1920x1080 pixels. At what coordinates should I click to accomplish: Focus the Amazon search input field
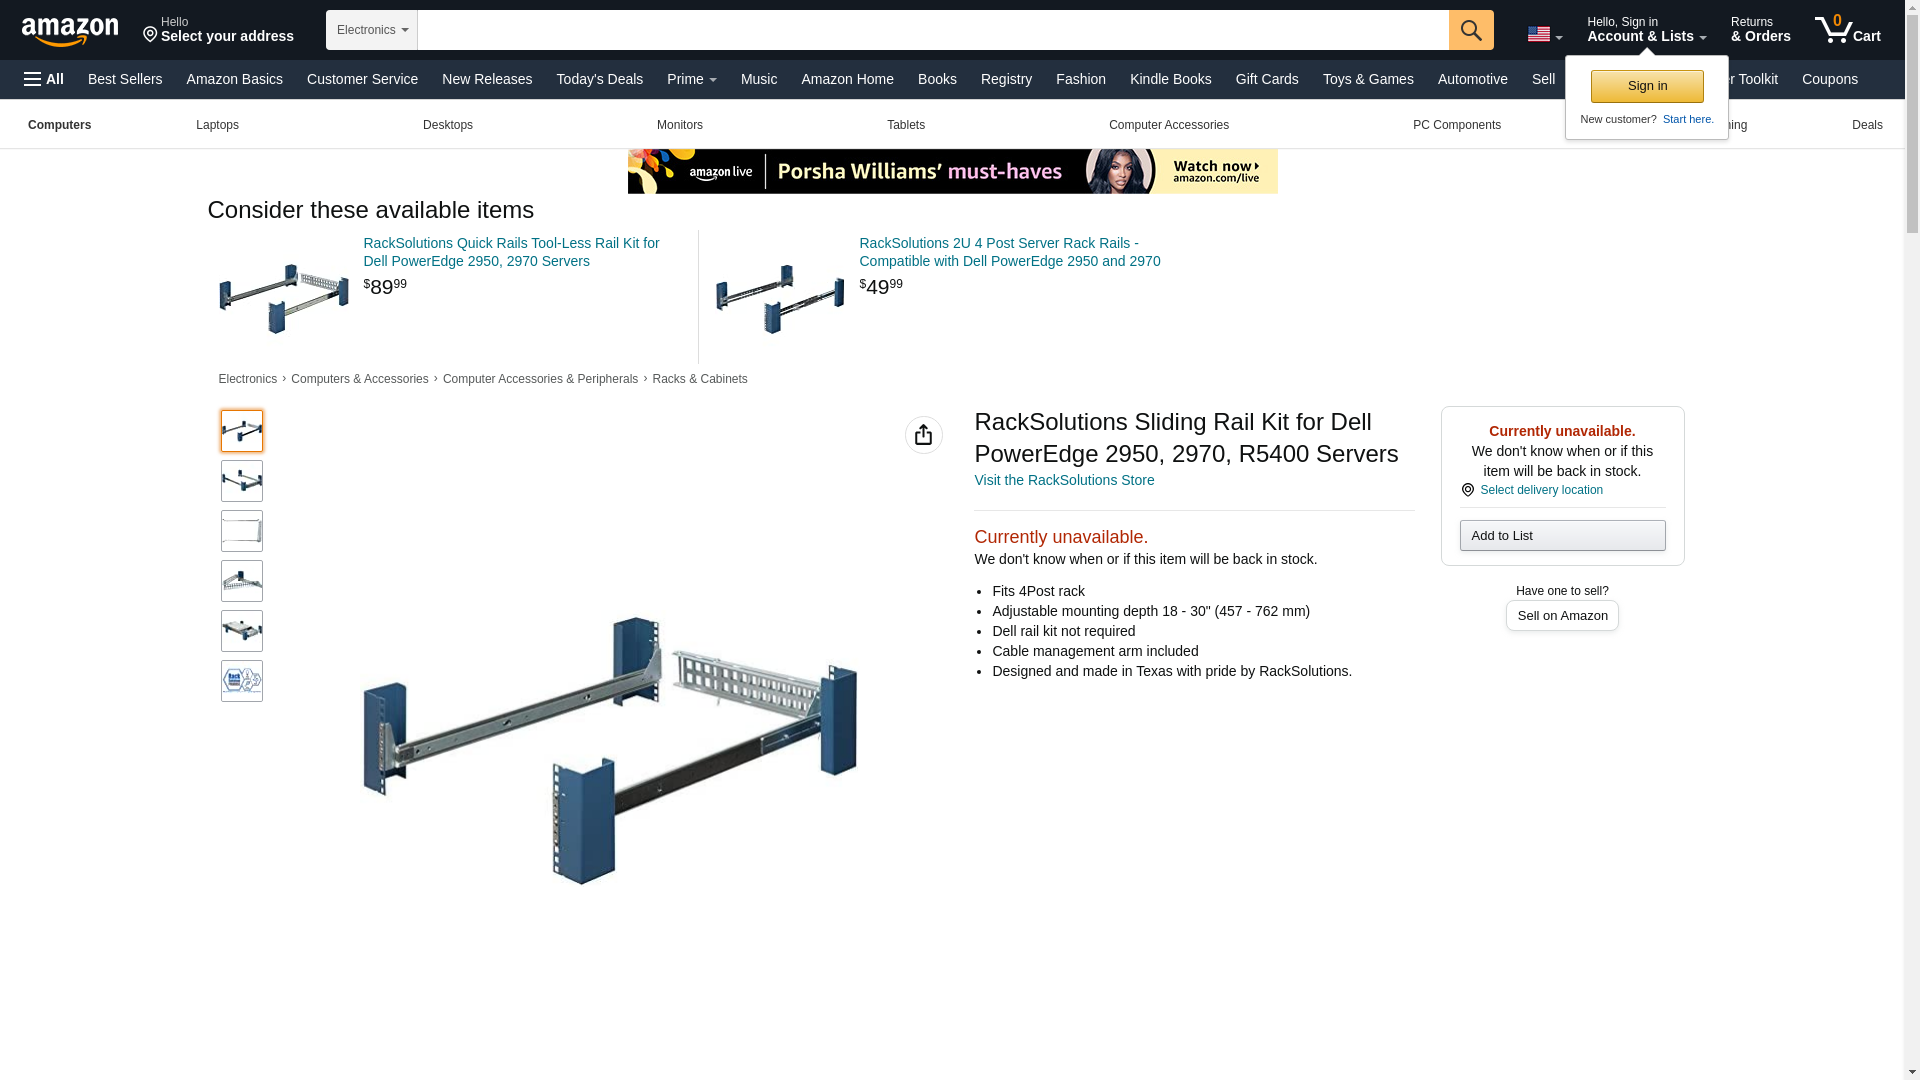point(933,30)
